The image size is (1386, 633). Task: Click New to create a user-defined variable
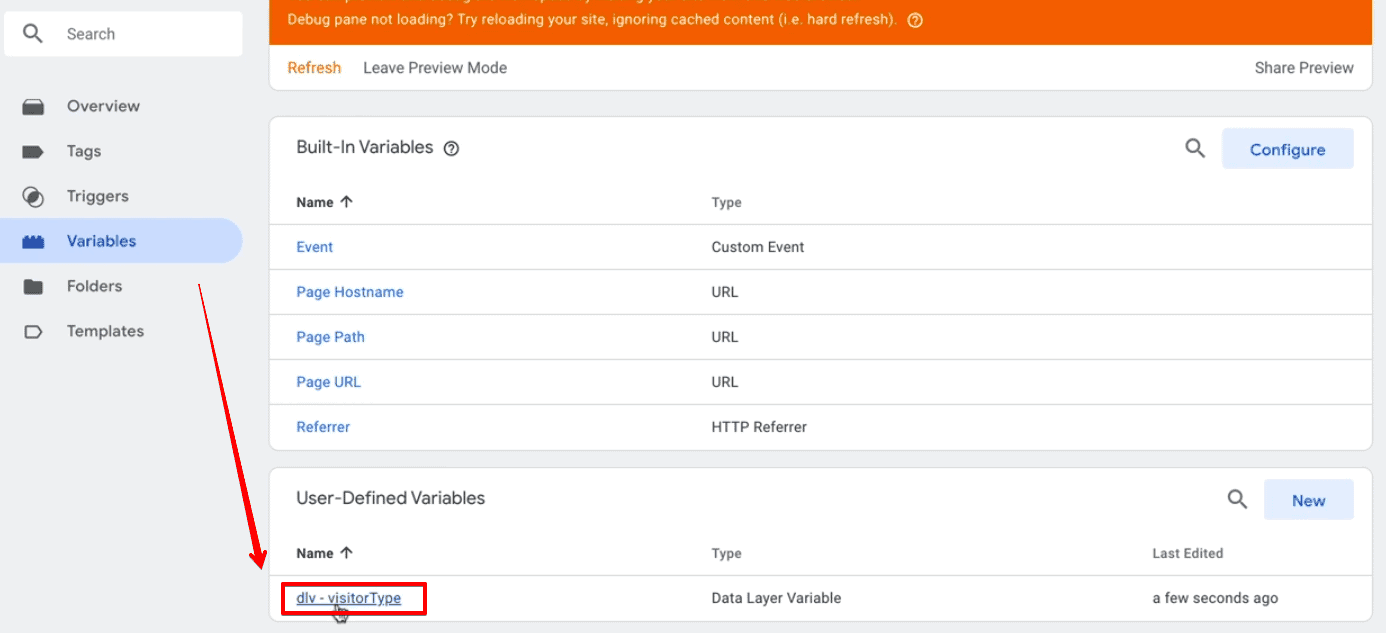[1308, 500]
